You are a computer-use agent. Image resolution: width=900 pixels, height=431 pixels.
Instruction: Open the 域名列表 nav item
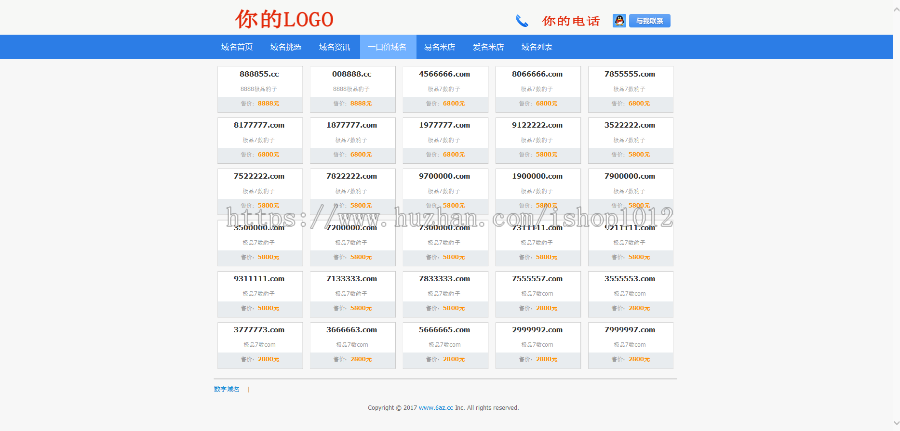(537, 47)
